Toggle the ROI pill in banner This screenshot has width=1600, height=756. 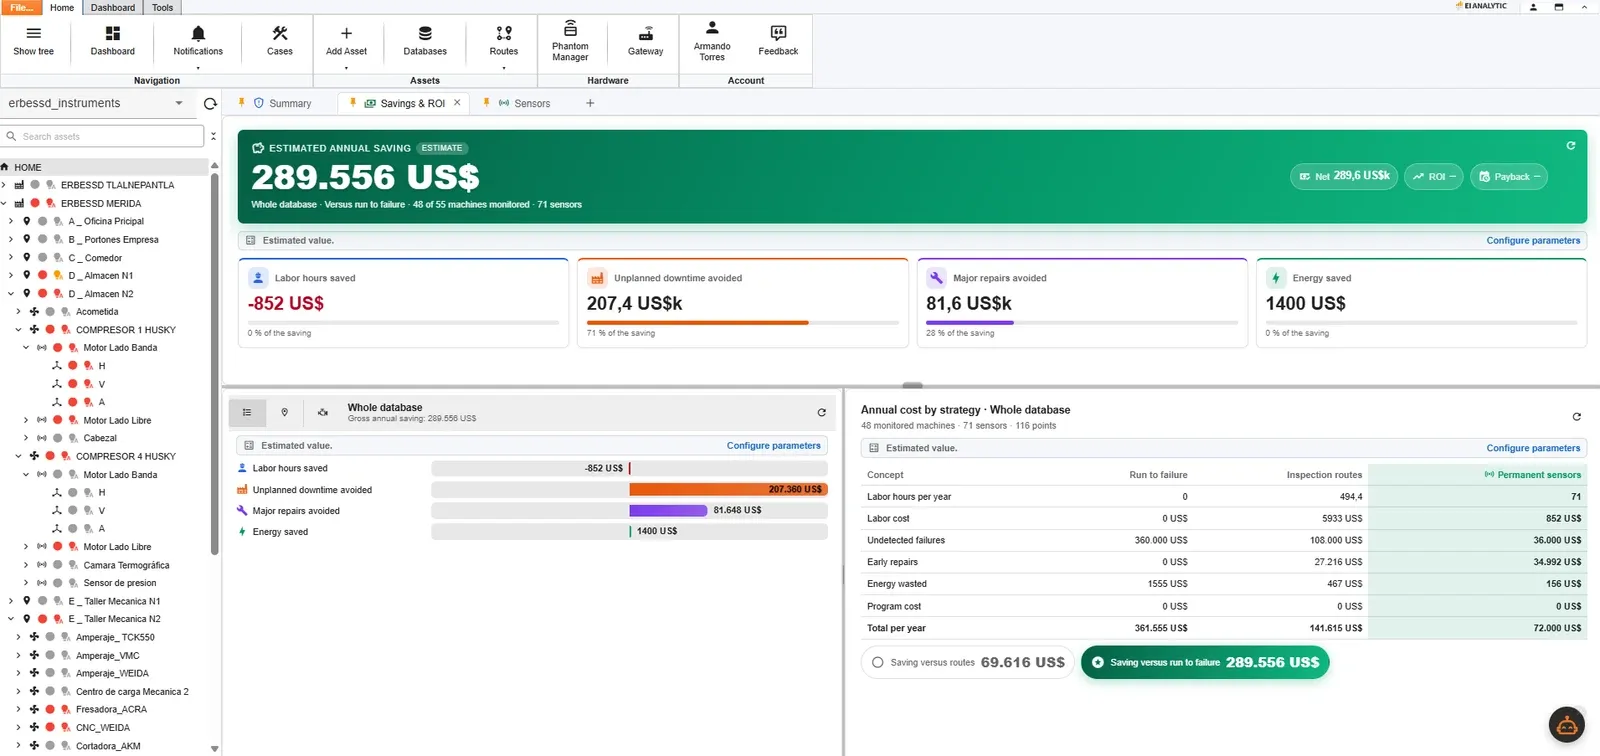coord(1434,176)
